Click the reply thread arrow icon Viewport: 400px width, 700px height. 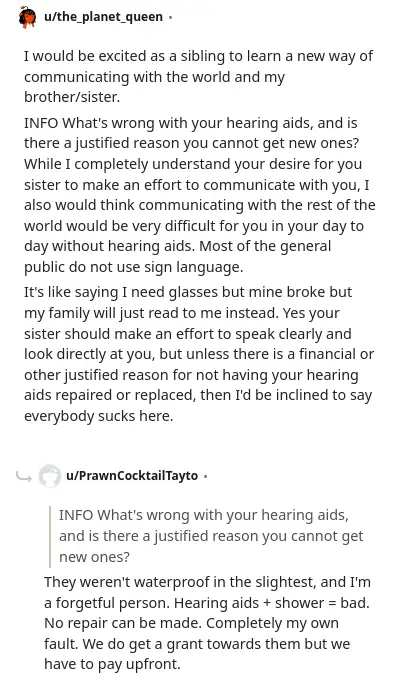pyautogui.click(x=24, y=477)
